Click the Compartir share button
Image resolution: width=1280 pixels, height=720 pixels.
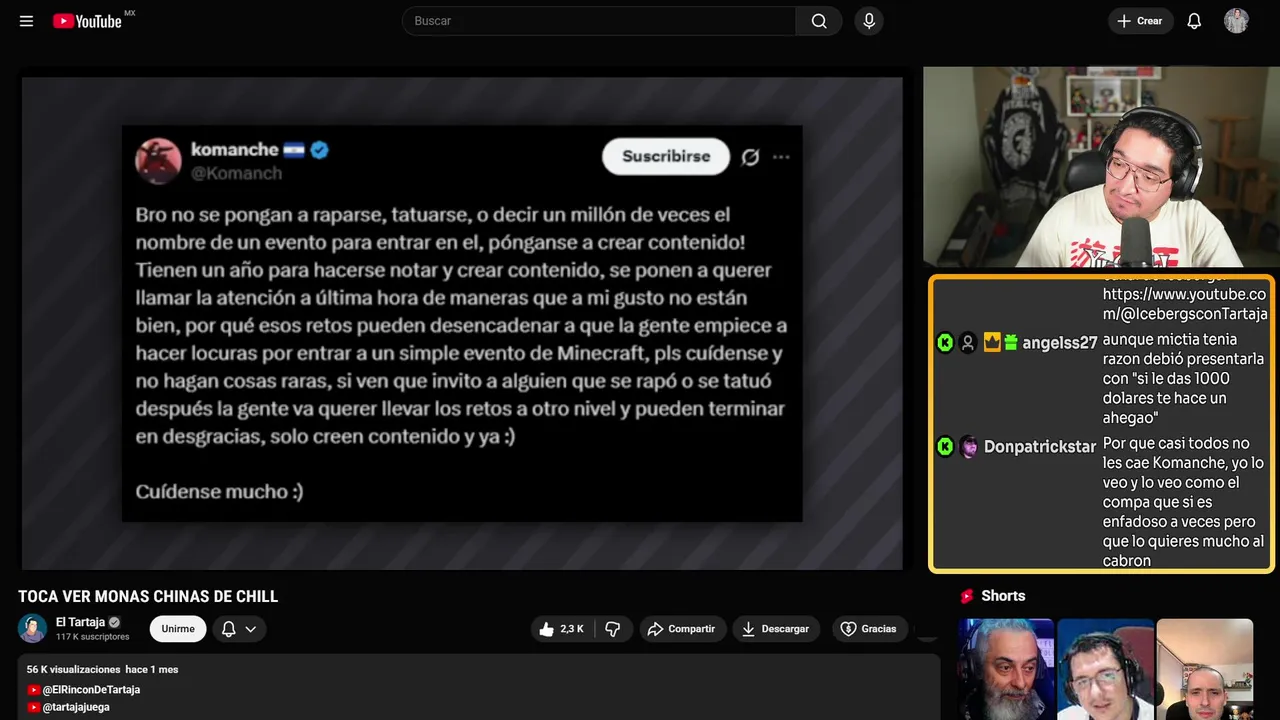[x=682, y=629]
